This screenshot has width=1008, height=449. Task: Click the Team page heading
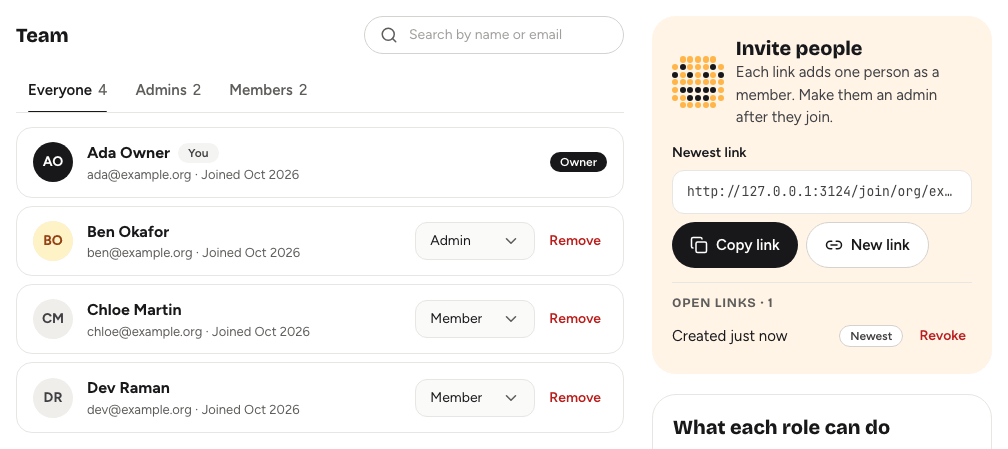coord(42,35)
